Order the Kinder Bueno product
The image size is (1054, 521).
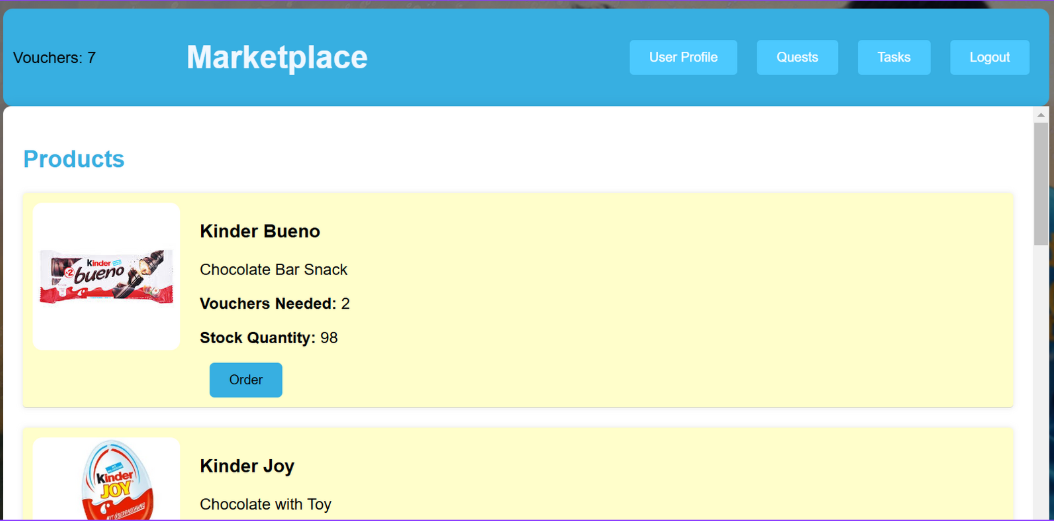coord(246,380)
